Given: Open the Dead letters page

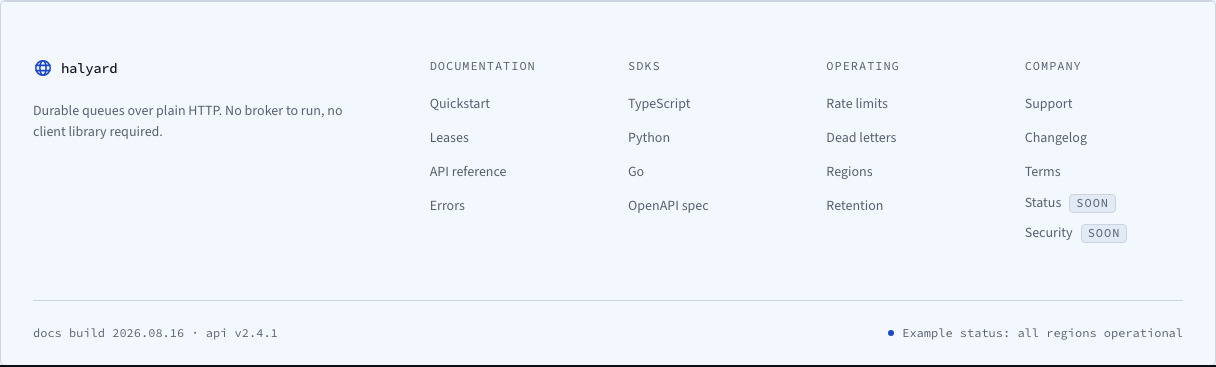Looking at the screenshot, I should (x=861, y=138).
